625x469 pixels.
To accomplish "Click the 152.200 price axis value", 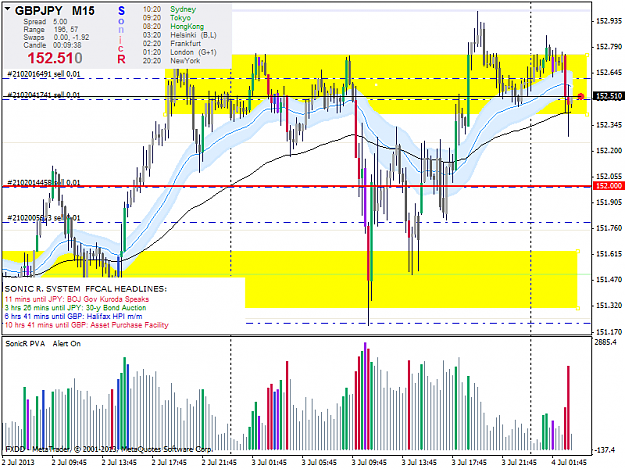I will (x=609, y=150).
